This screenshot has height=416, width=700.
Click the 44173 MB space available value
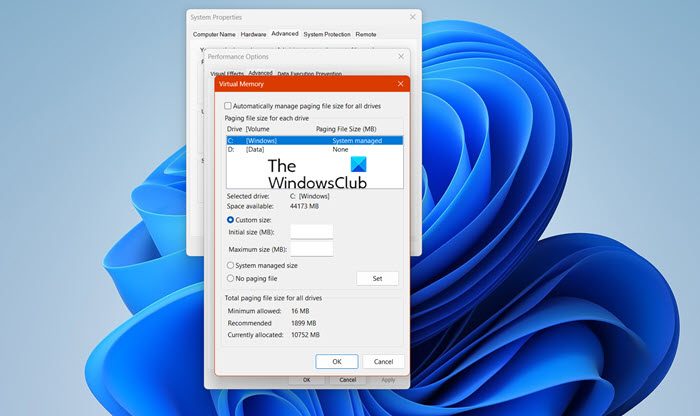click(304, 206)
